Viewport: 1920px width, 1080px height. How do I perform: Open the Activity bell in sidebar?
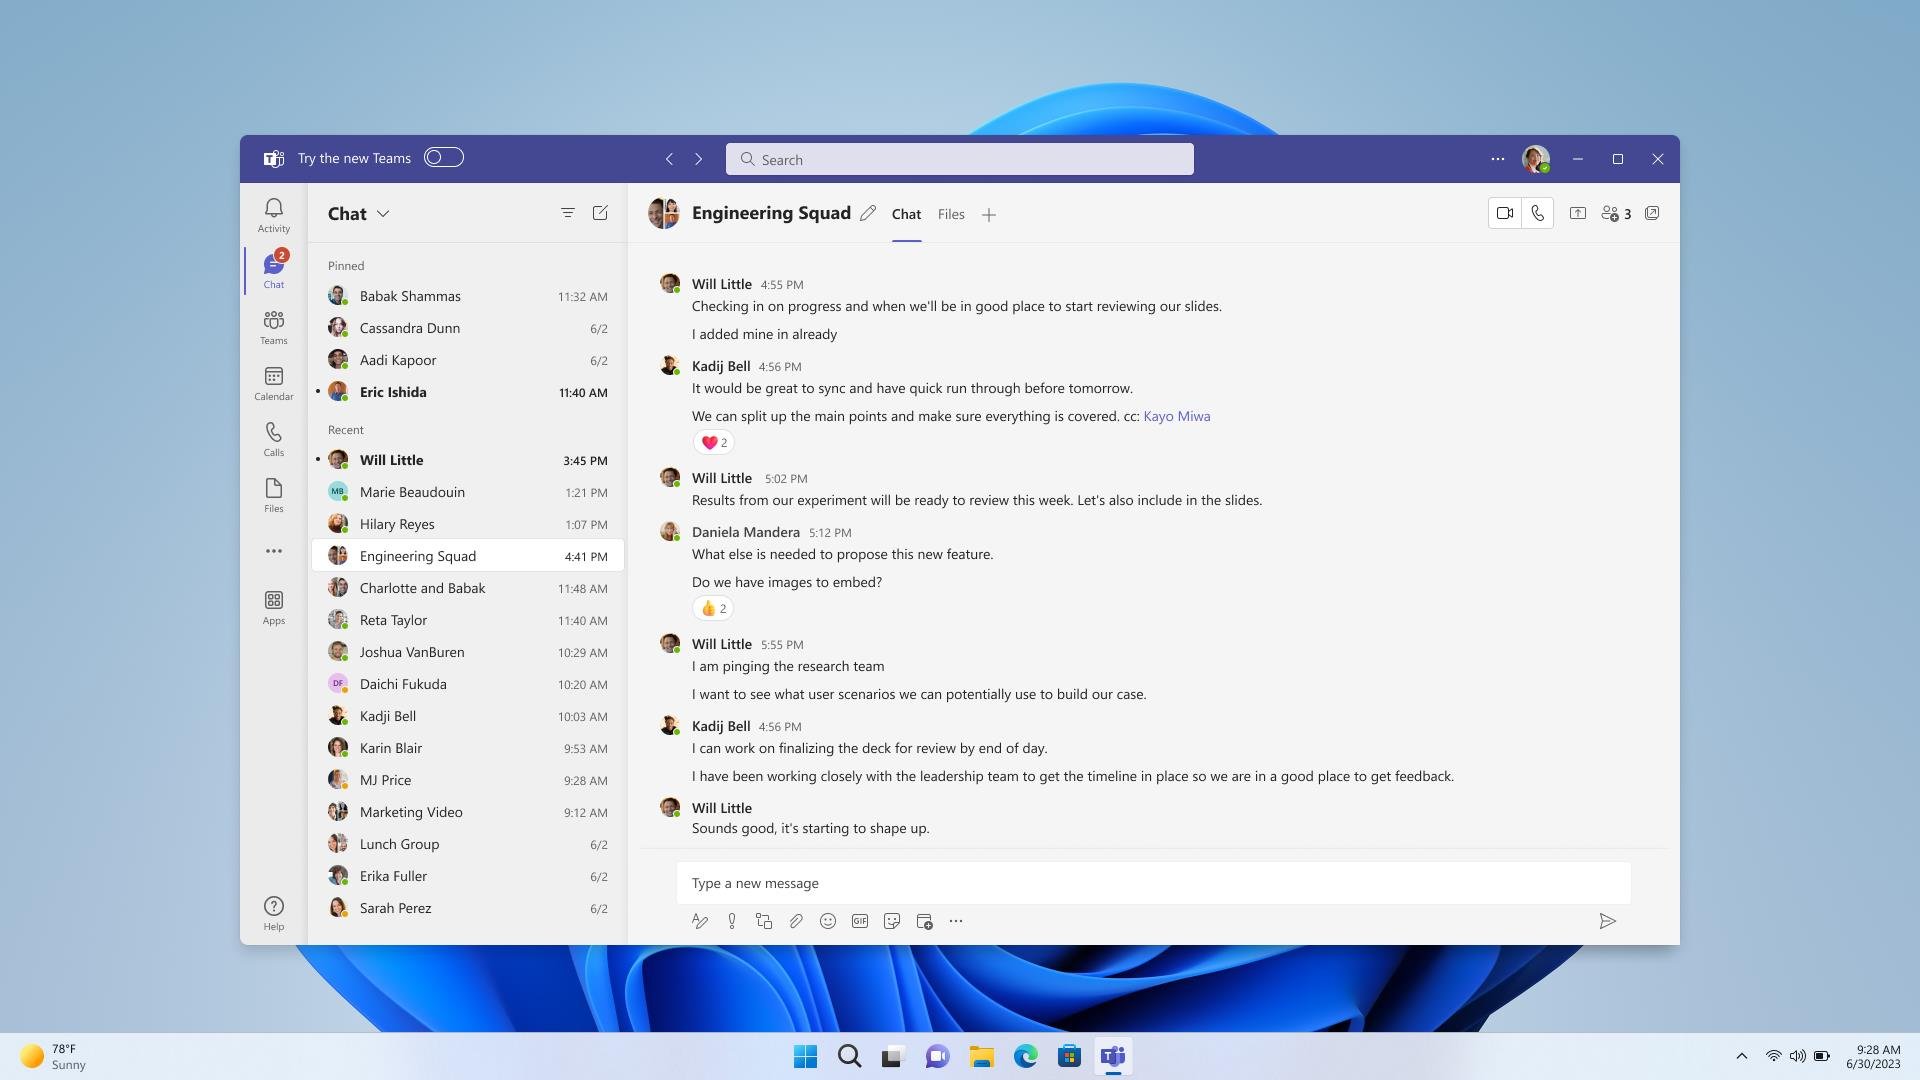(273, 214)
